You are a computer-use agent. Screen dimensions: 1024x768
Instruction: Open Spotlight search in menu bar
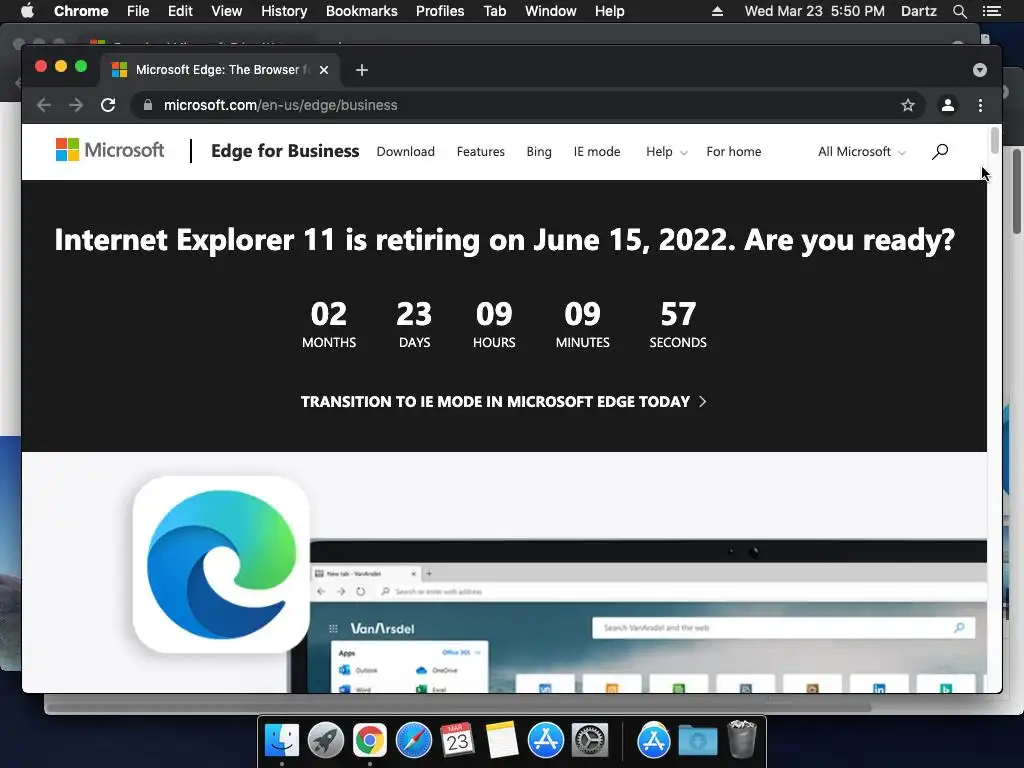959,11
